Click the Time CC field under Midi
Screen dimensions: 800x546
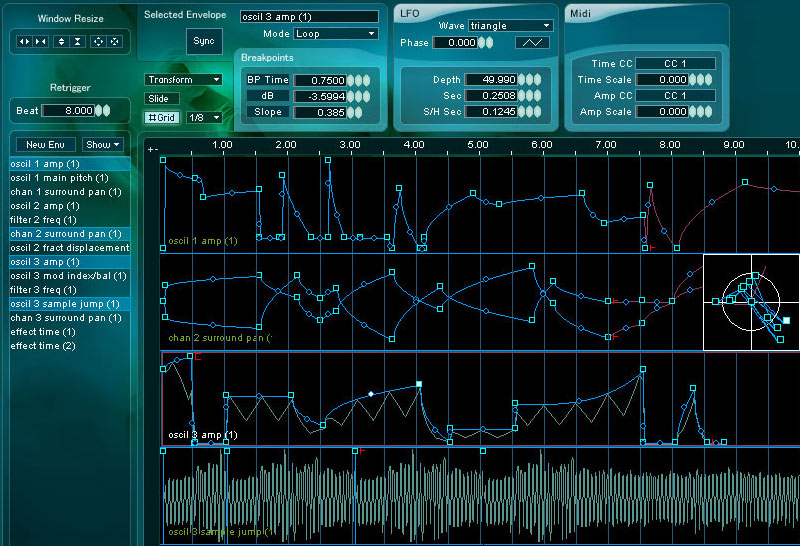point(675,63)
